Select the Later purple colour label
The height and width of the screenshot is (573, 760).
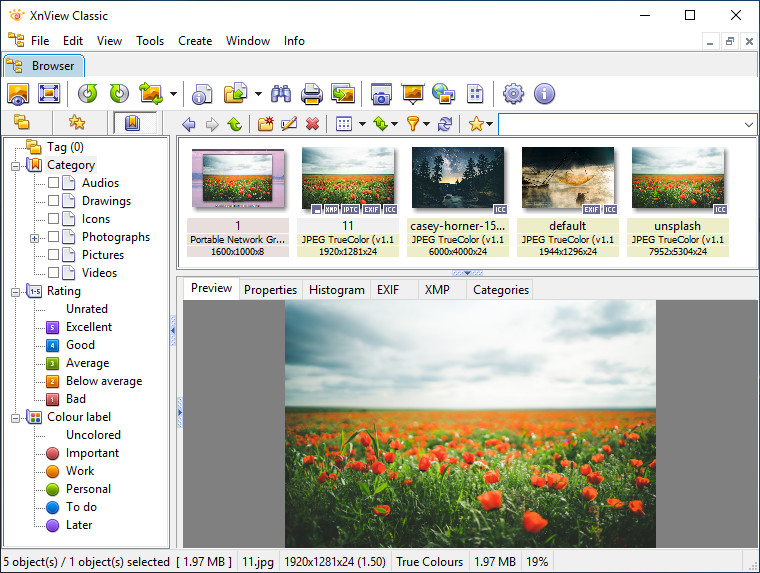click(79, 525)
